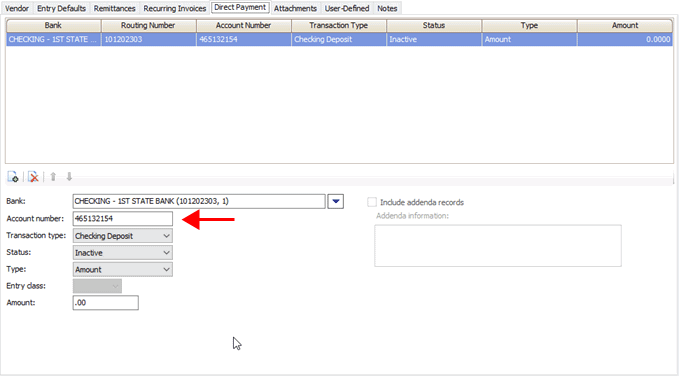Click the Amount type grid cell
679x376 pixels.
(x=529, y=39)
